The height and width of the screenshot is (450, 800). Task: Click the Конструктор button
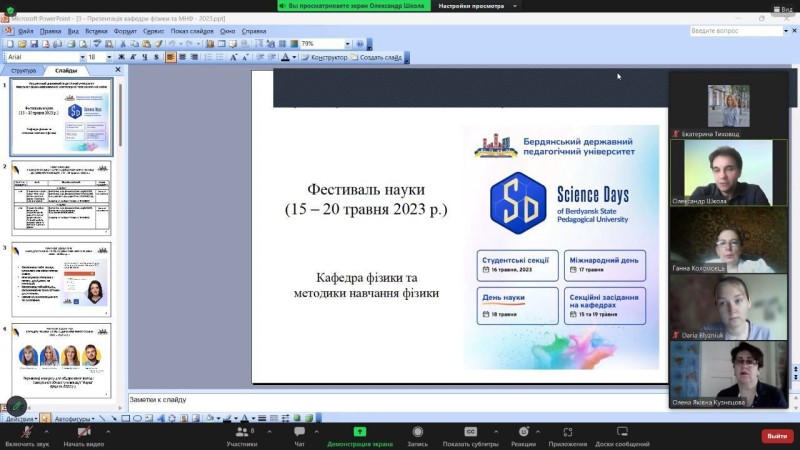coord(324,57)
